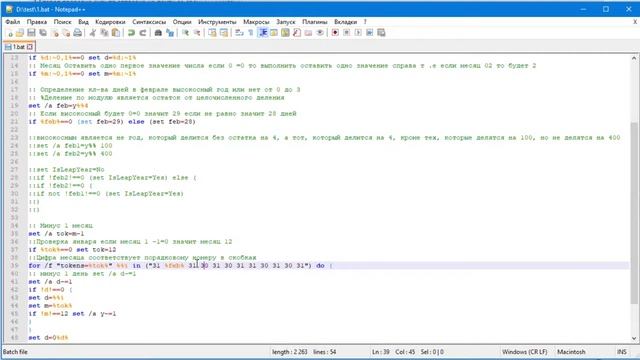This screenshot has height=360, width=640.
Task: Toggle synchronize vertical scrolling
Action: click(x=212, y=33)
